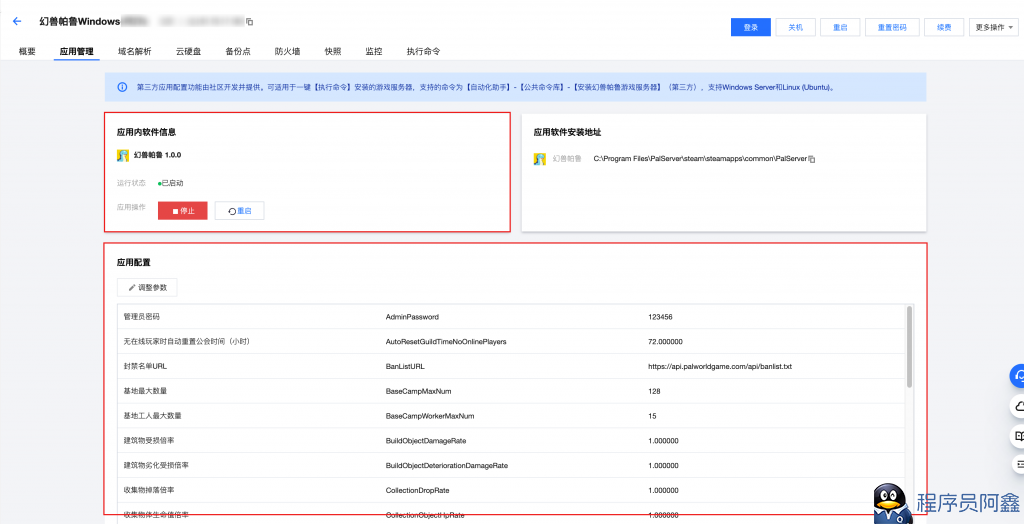Image resolution: width=1024 pixels, height=524 pixels.
Task: Open the cloud shortcut on right edge
Action: pyautogui.click(x=1017, y=406)
